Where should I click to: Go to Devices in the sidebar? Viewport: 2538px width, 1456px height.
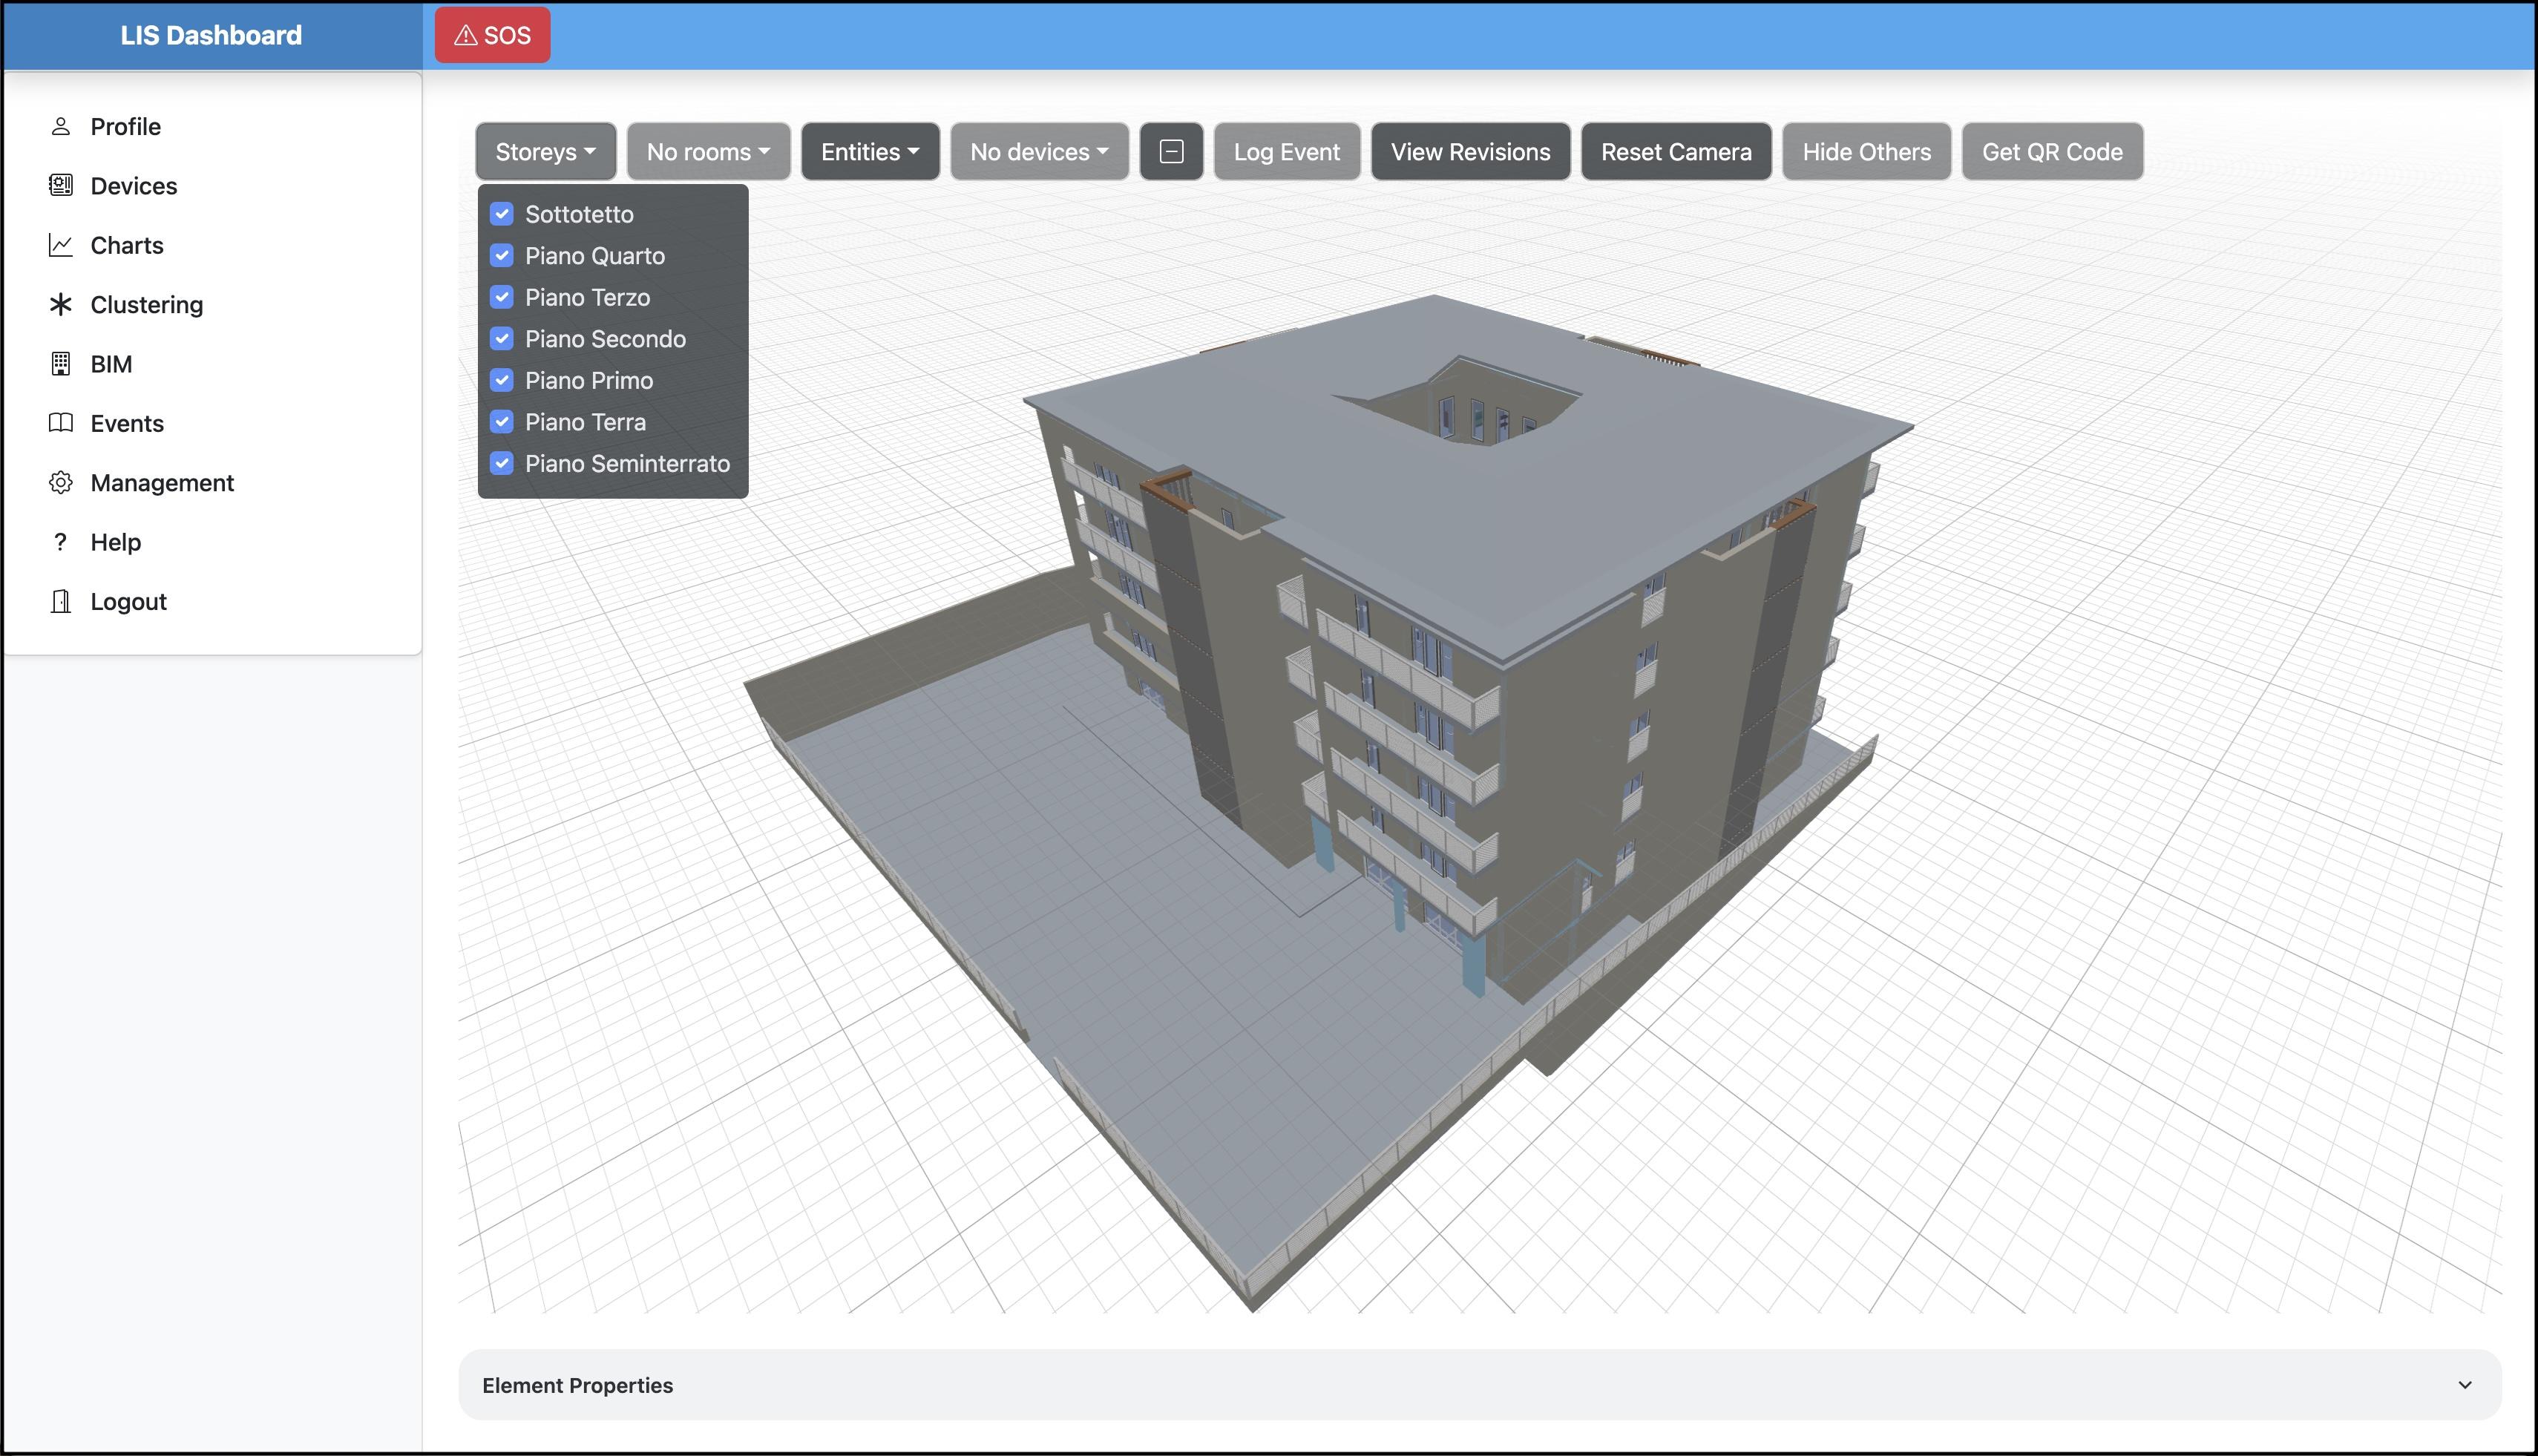click(x=133, y=185)
